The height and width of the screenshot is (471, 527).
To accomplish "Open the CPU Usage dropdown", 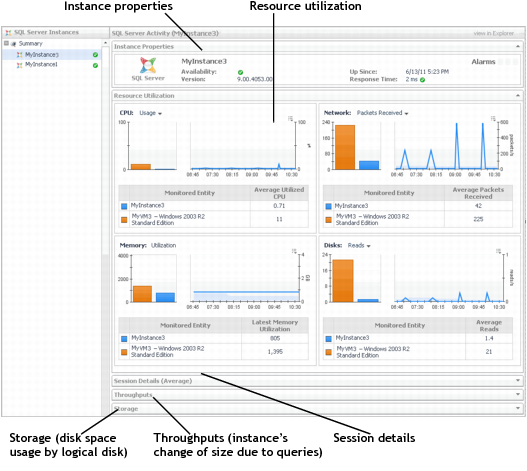I will [x=151, y=113].
